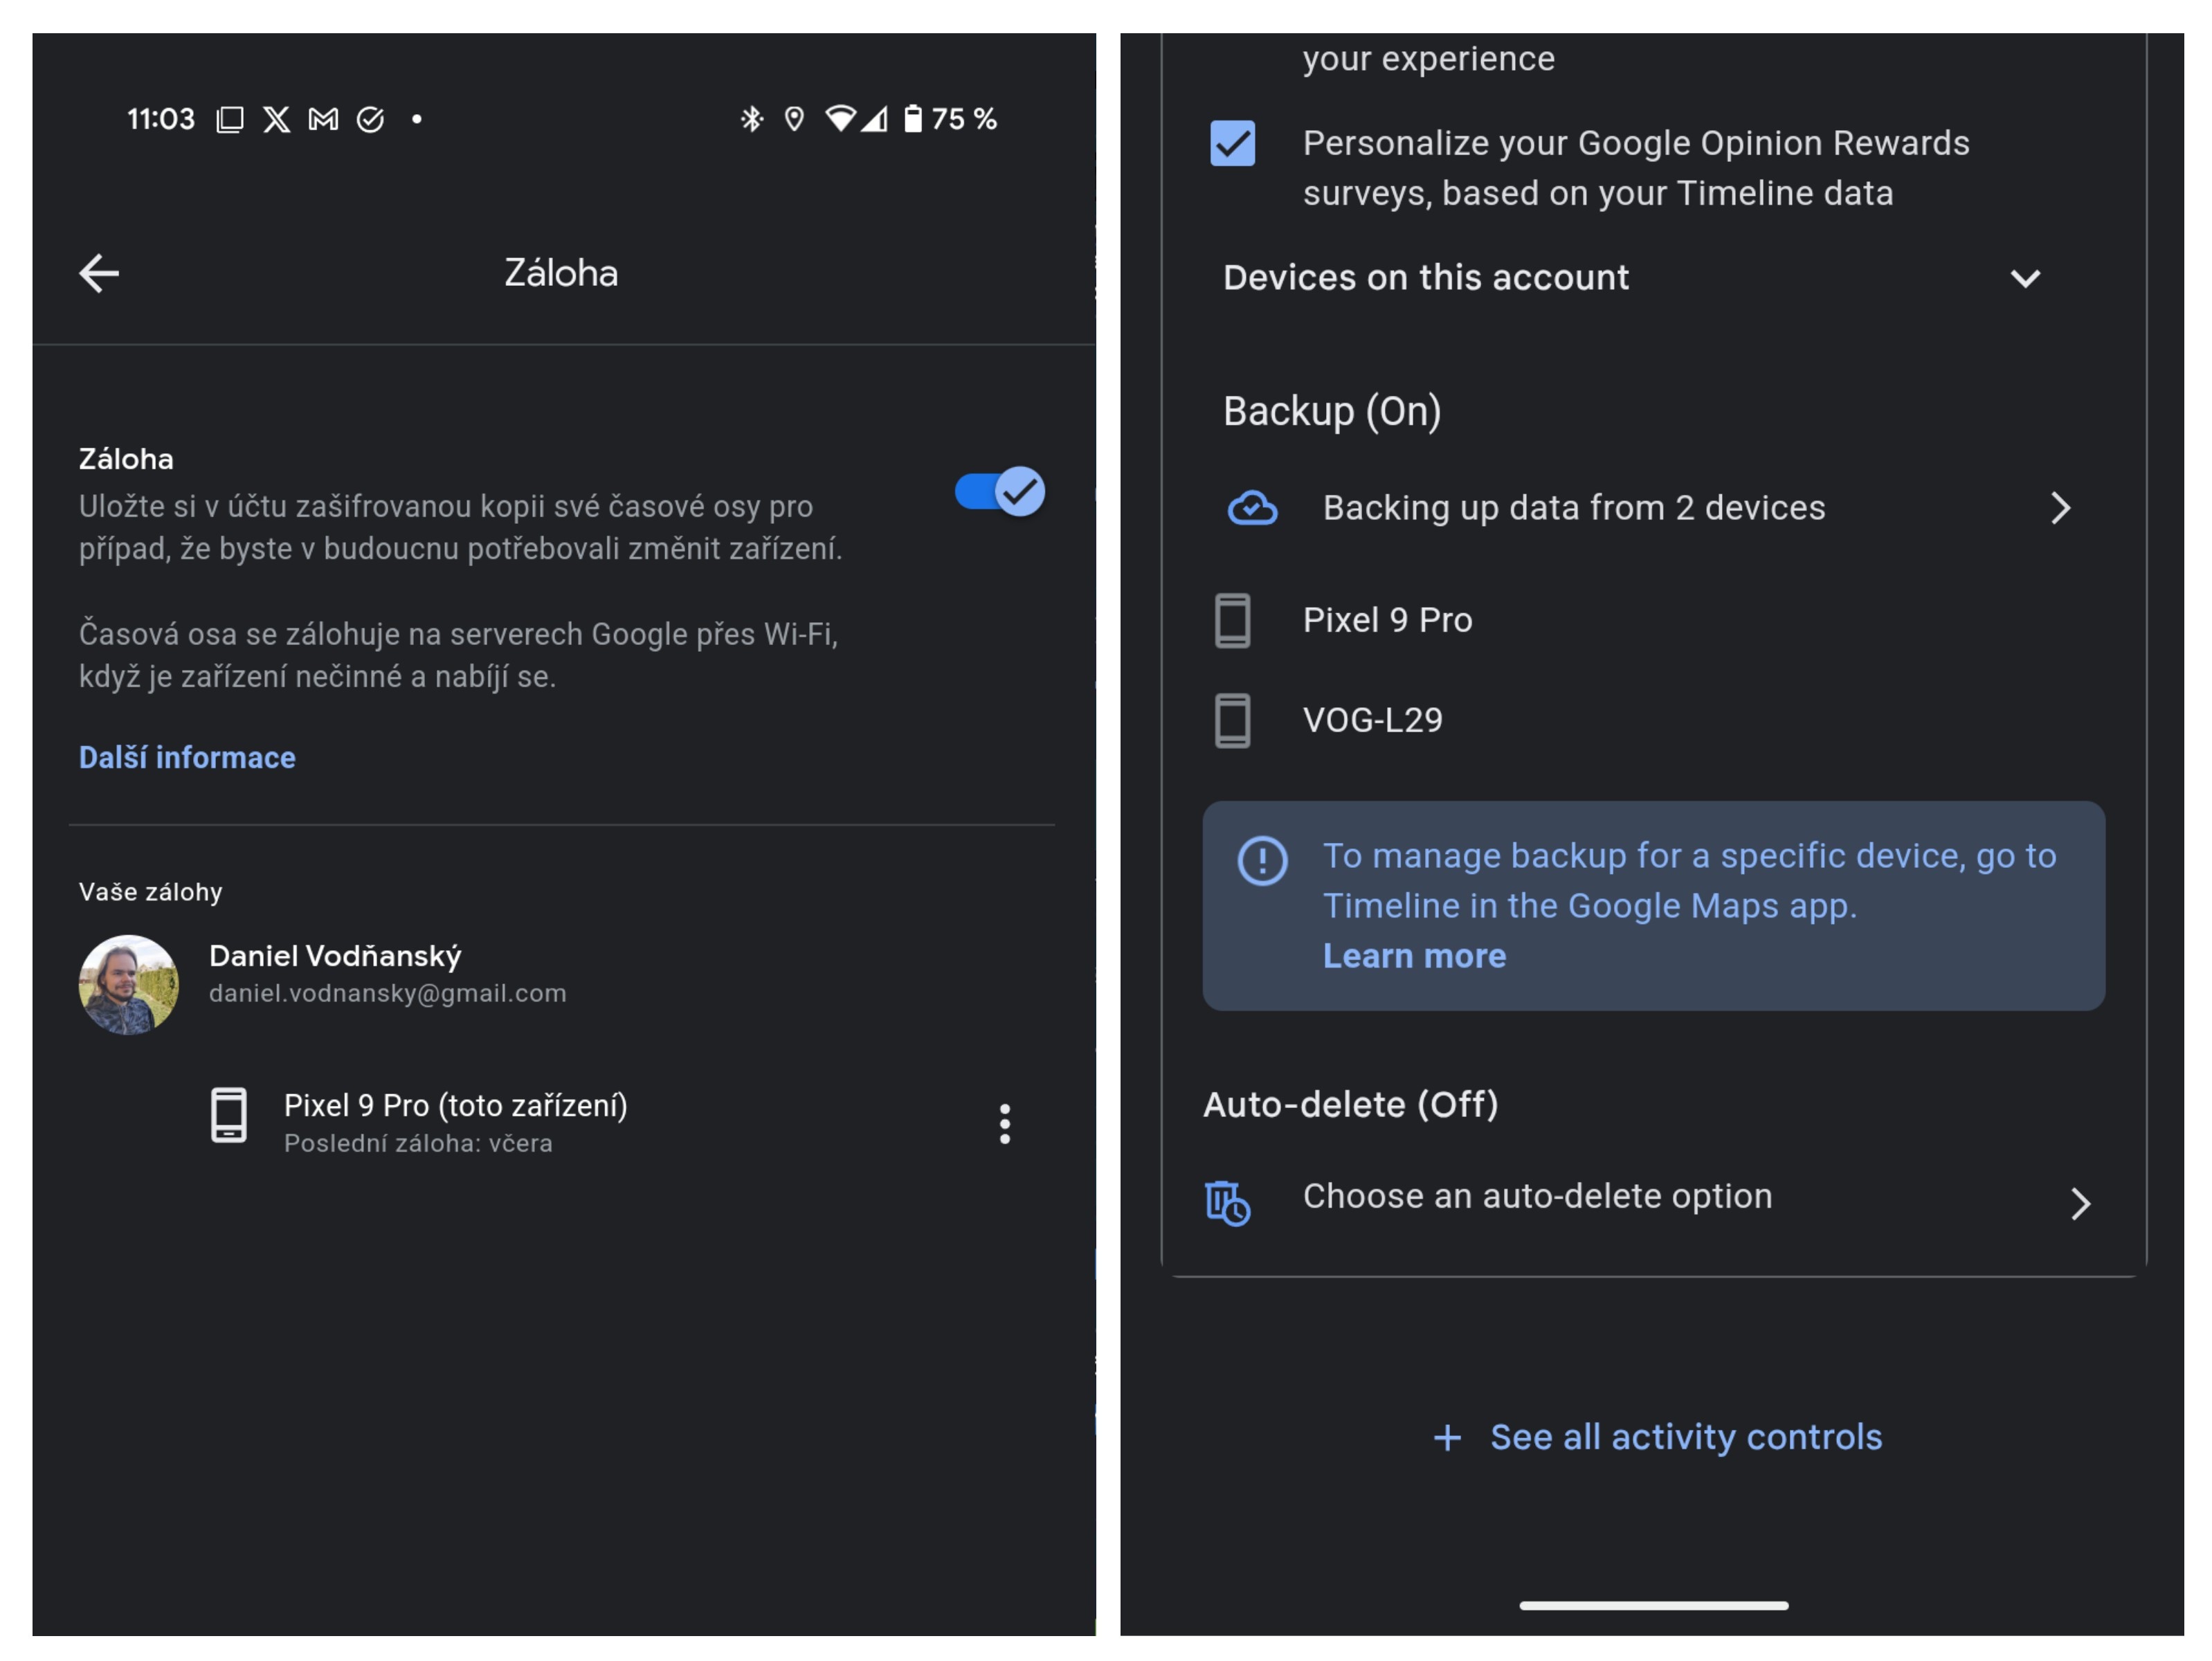
Task: Expand Devices on this account section
Action: pos(2025,278)
